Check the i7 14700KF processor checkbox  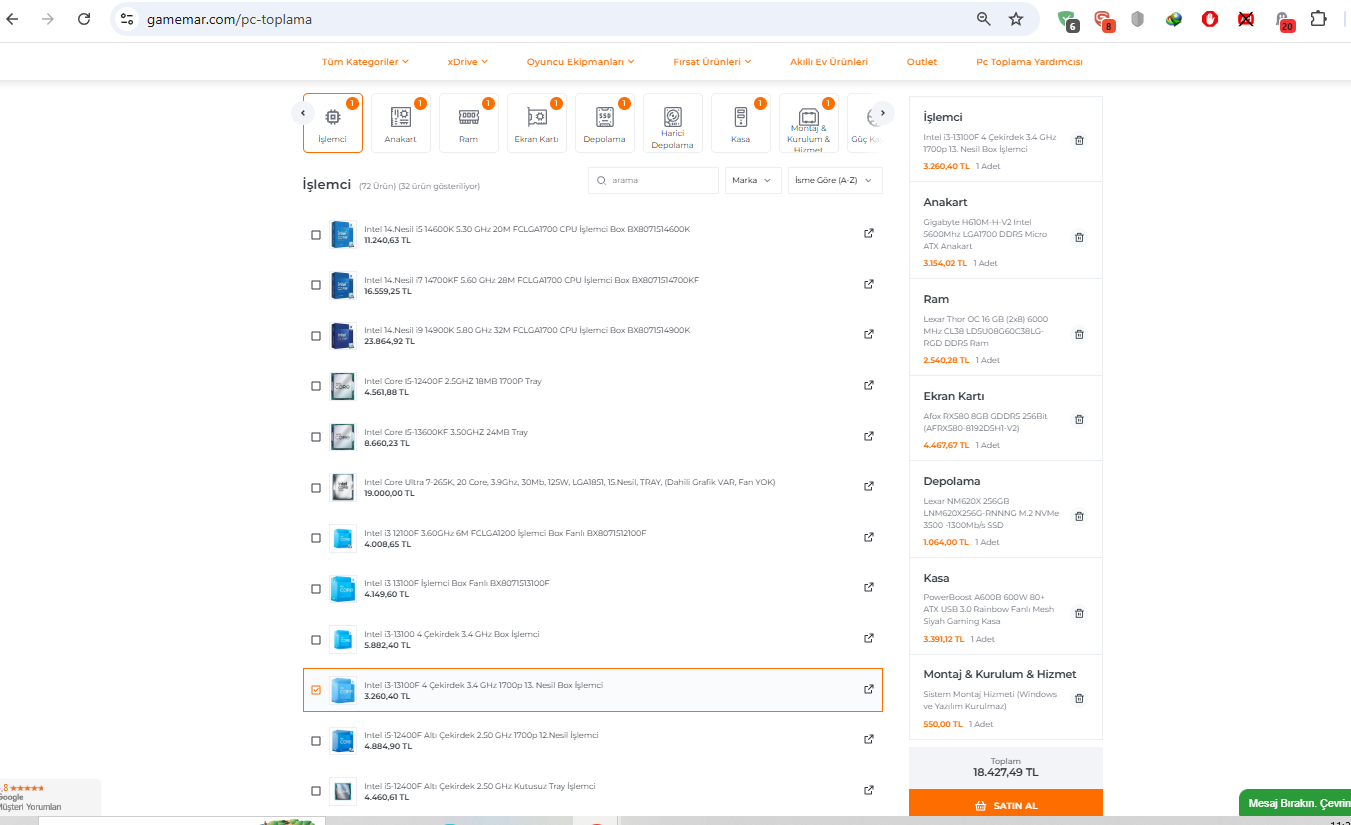click(316, 285)
